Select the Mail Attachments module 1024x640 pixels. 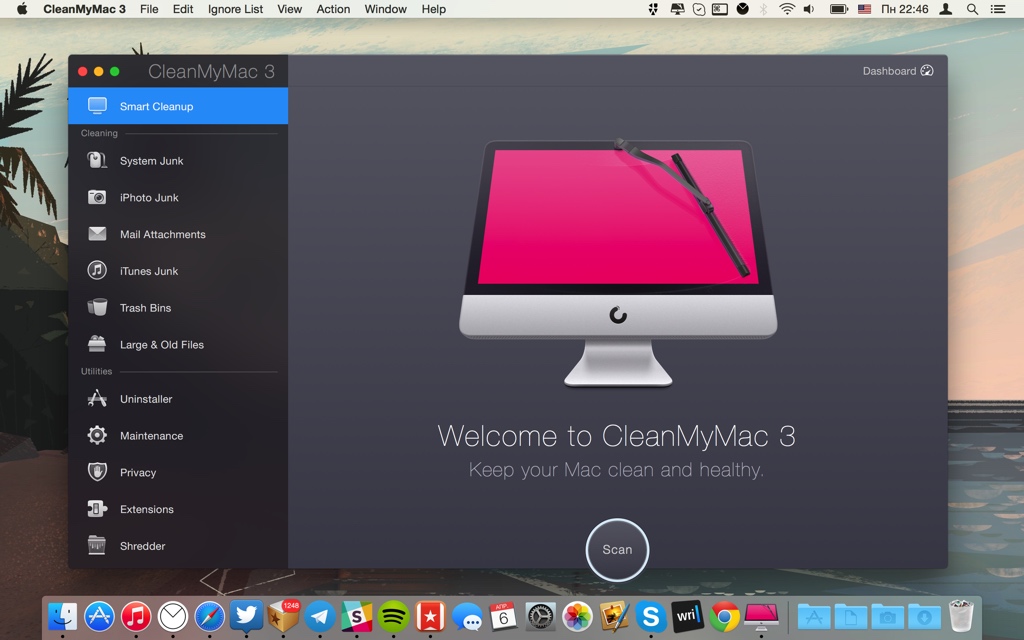pos(162,235)
